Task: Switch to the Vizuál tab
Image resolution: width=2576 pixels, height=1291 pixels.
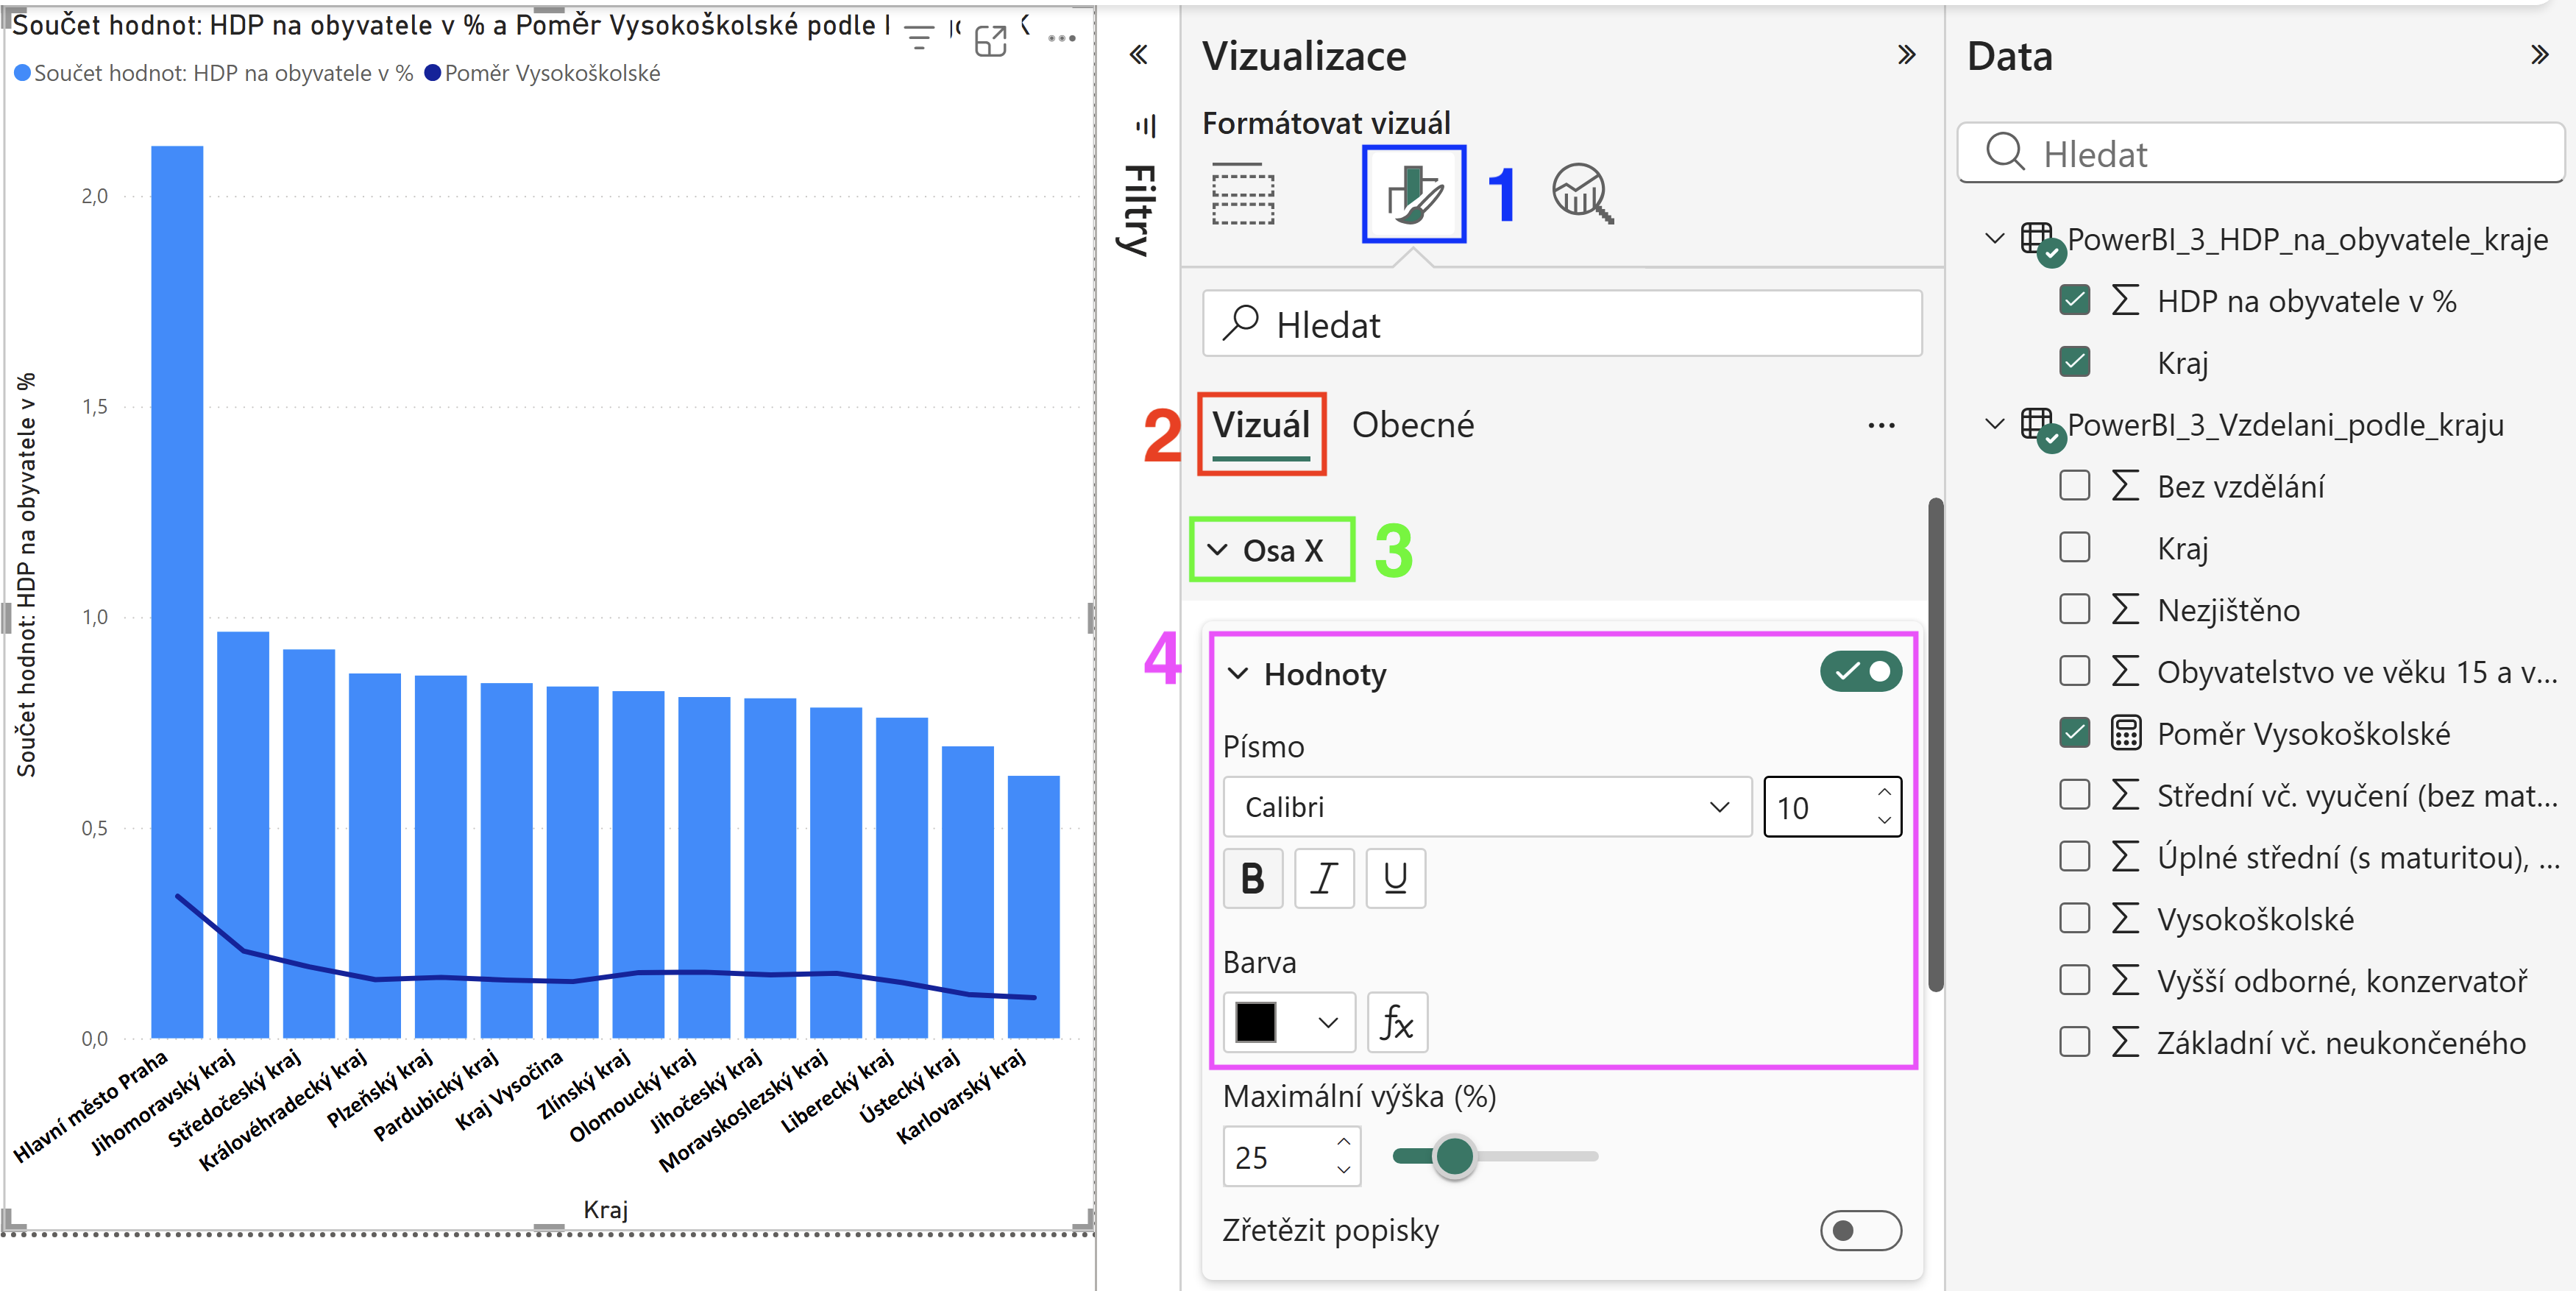Action: 1260,426
